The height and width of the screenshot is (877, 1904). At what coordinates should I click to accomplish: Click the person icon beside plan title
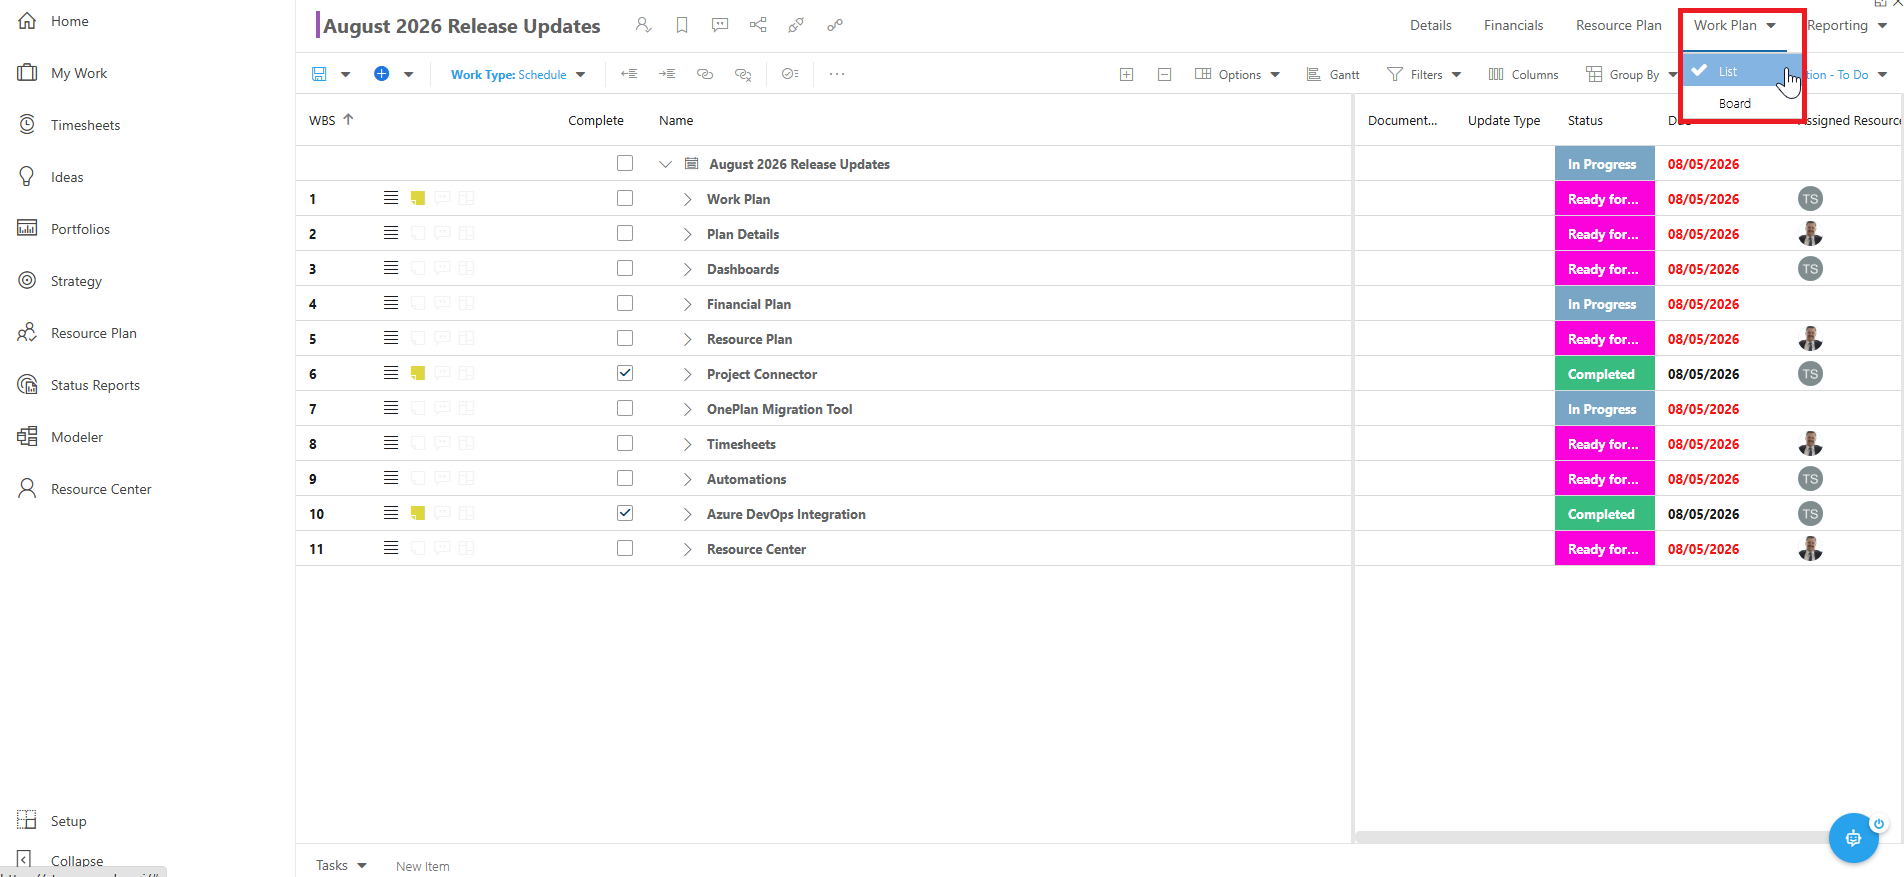pos(643,25)
